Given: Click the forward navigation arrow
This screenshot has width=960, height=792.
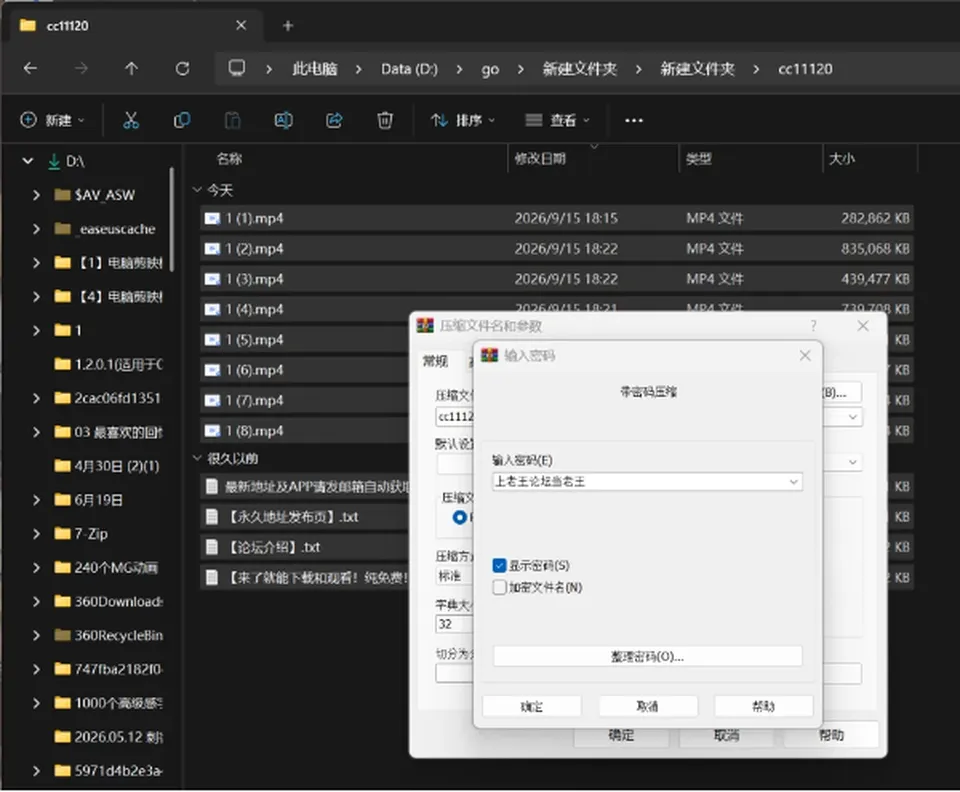Looking at the screenshot, I should (81, 69).
